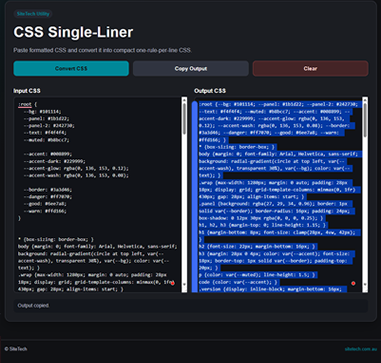Click the Output CSS scrollbar up arrow
Viewport: 381px width, 363px height.
click(x=365, y=100)
